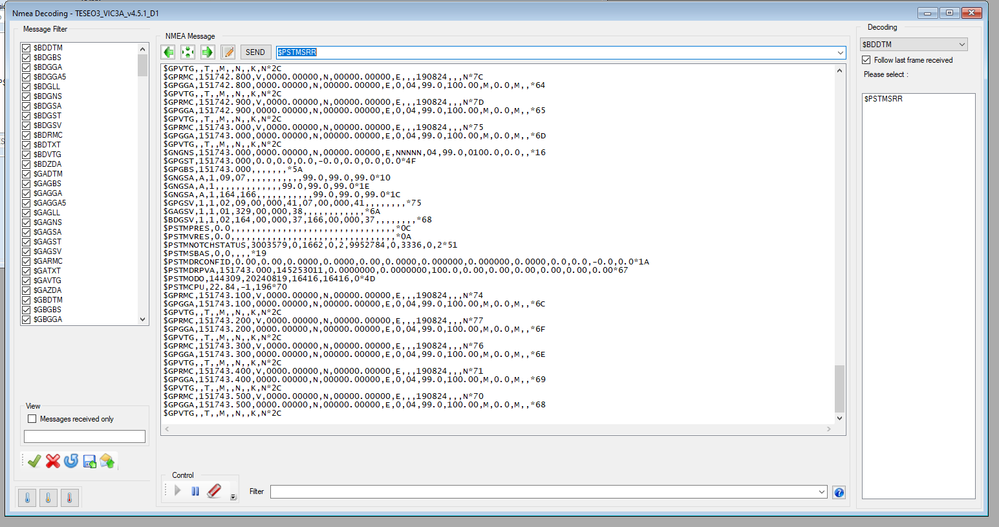Send the NMEA message with SEND
The width and height of the screenshot is (999, 527).
[x=255, y=52]
